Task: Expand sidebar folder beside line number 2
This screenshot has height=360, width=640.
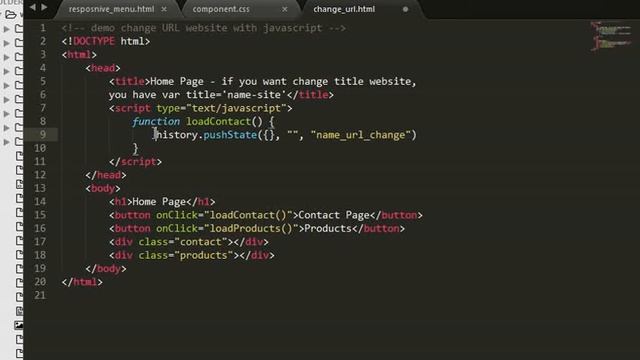Action: (x=7, y=43)
